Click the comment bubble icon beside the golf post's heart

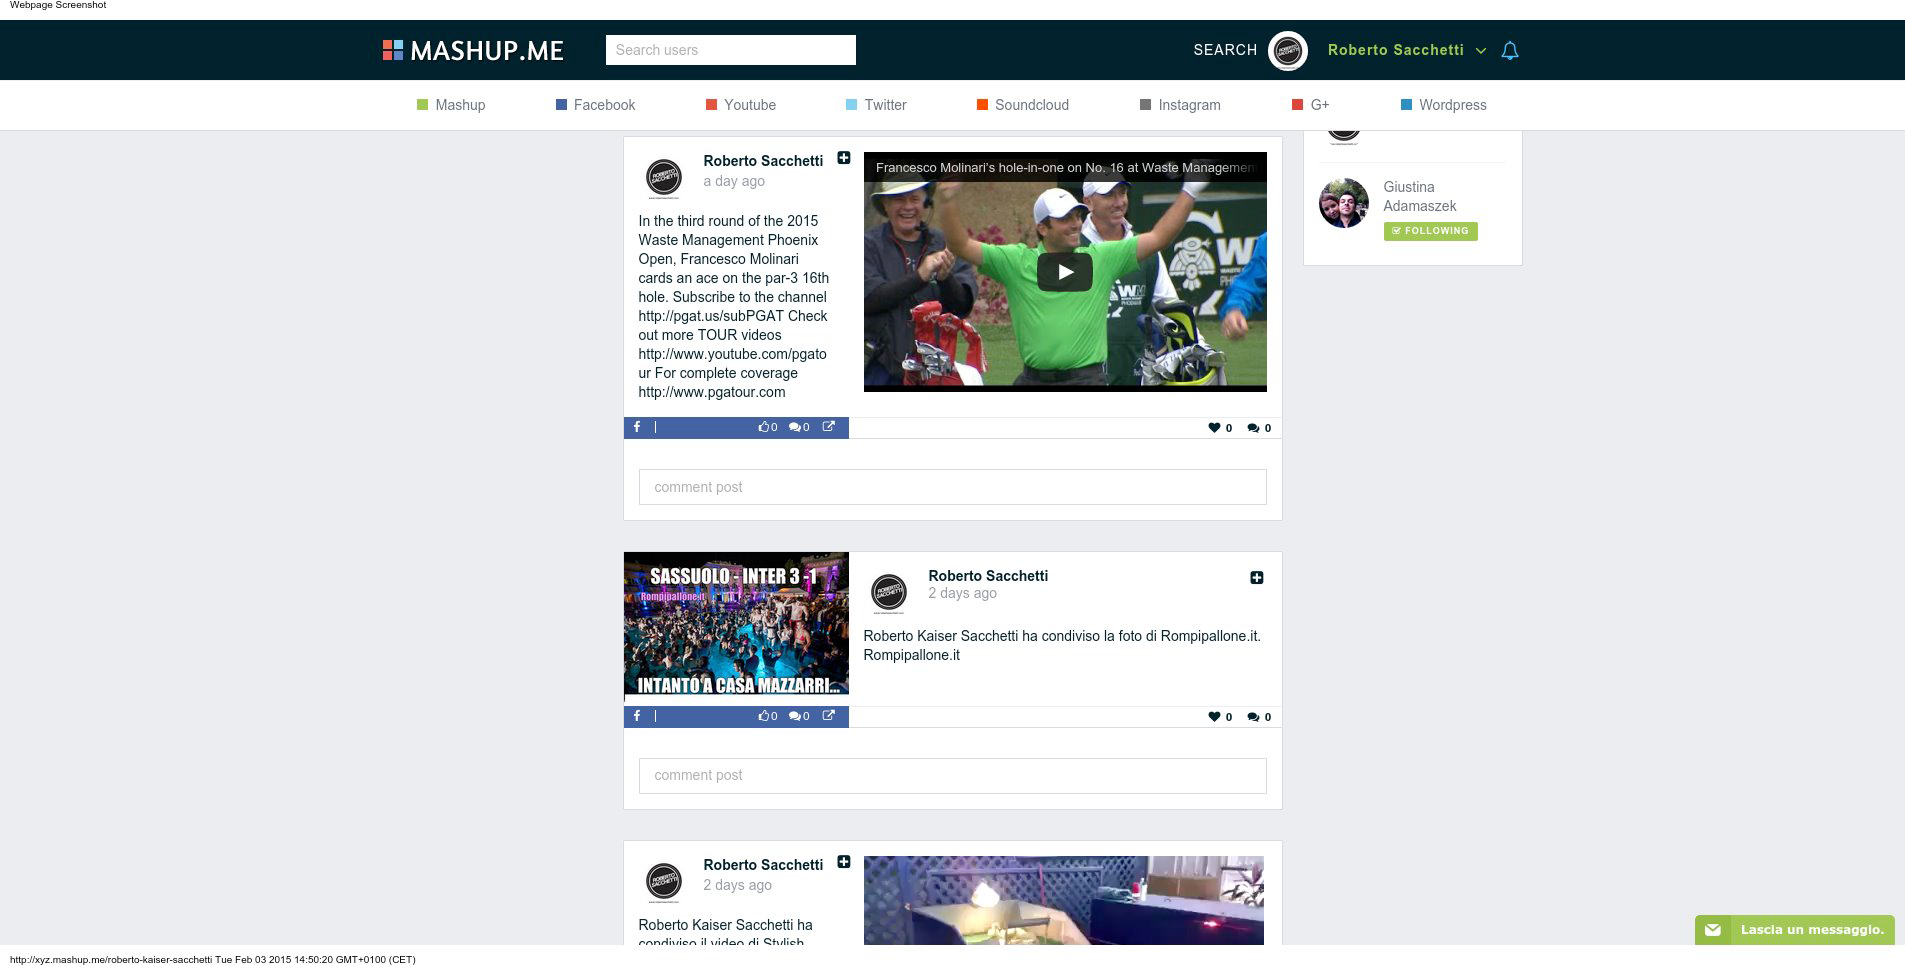(1253, 428)
